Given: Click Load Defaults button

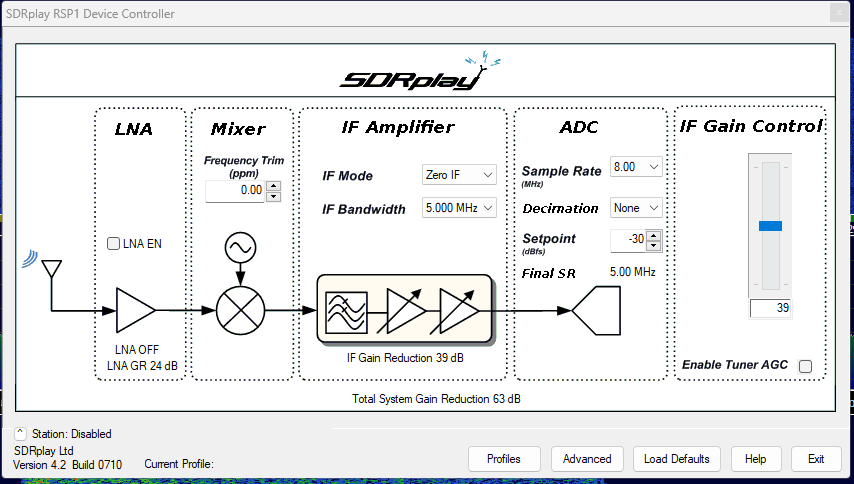Looking at the screenshot, I should coord(676,459).
